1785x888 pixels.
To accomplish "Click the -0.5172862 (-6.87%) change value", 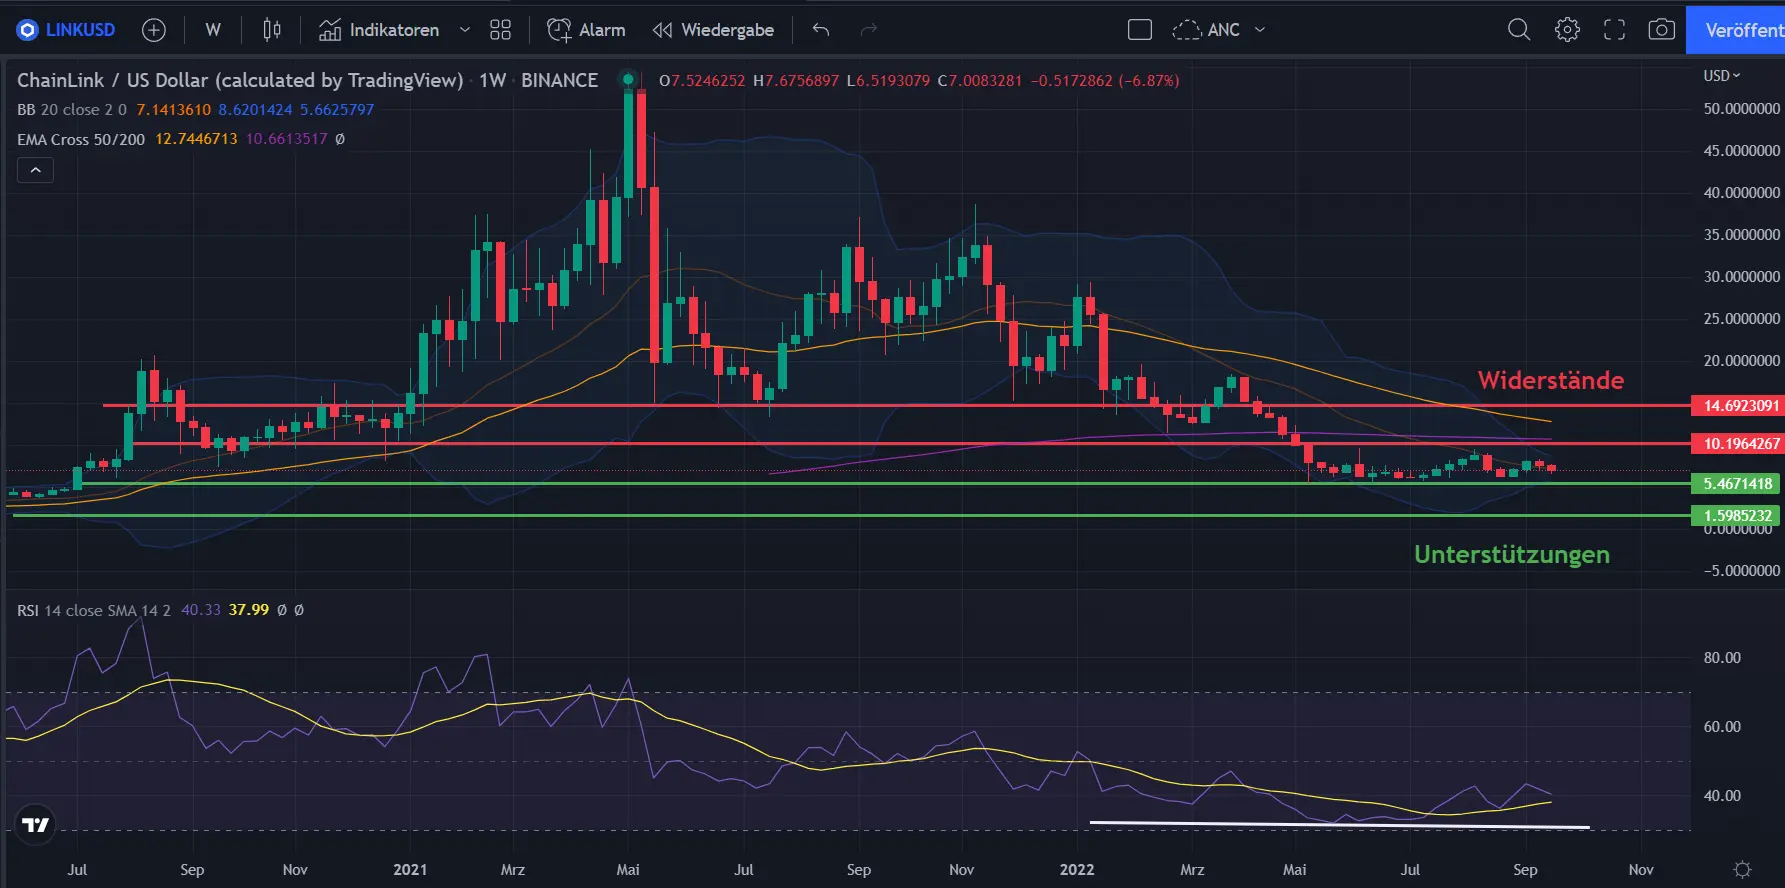I will [1105, 81].
